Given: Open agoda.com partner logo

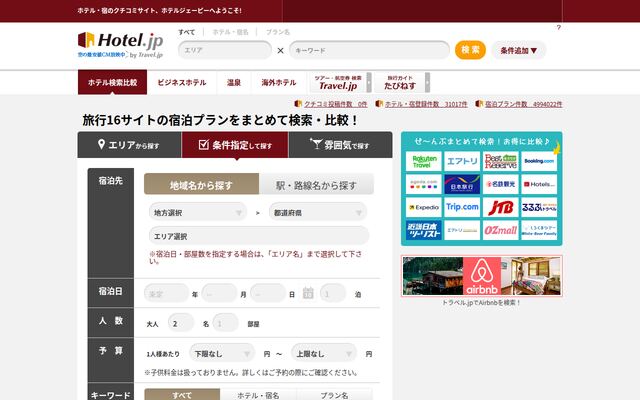Looking at the screenshot, I should coord(424,184).
